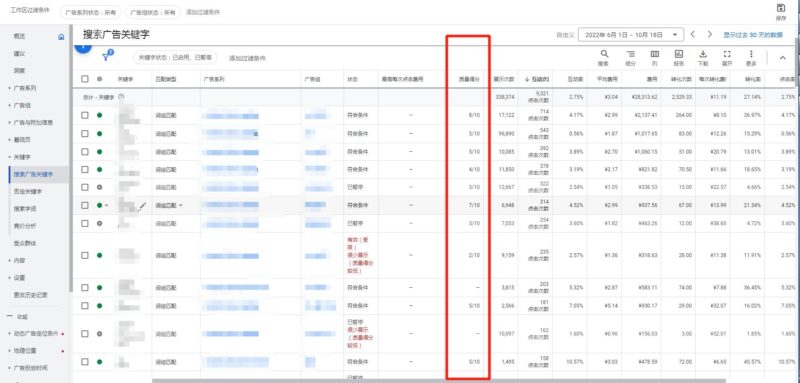Click the 下载 download icon

(703, 54)
